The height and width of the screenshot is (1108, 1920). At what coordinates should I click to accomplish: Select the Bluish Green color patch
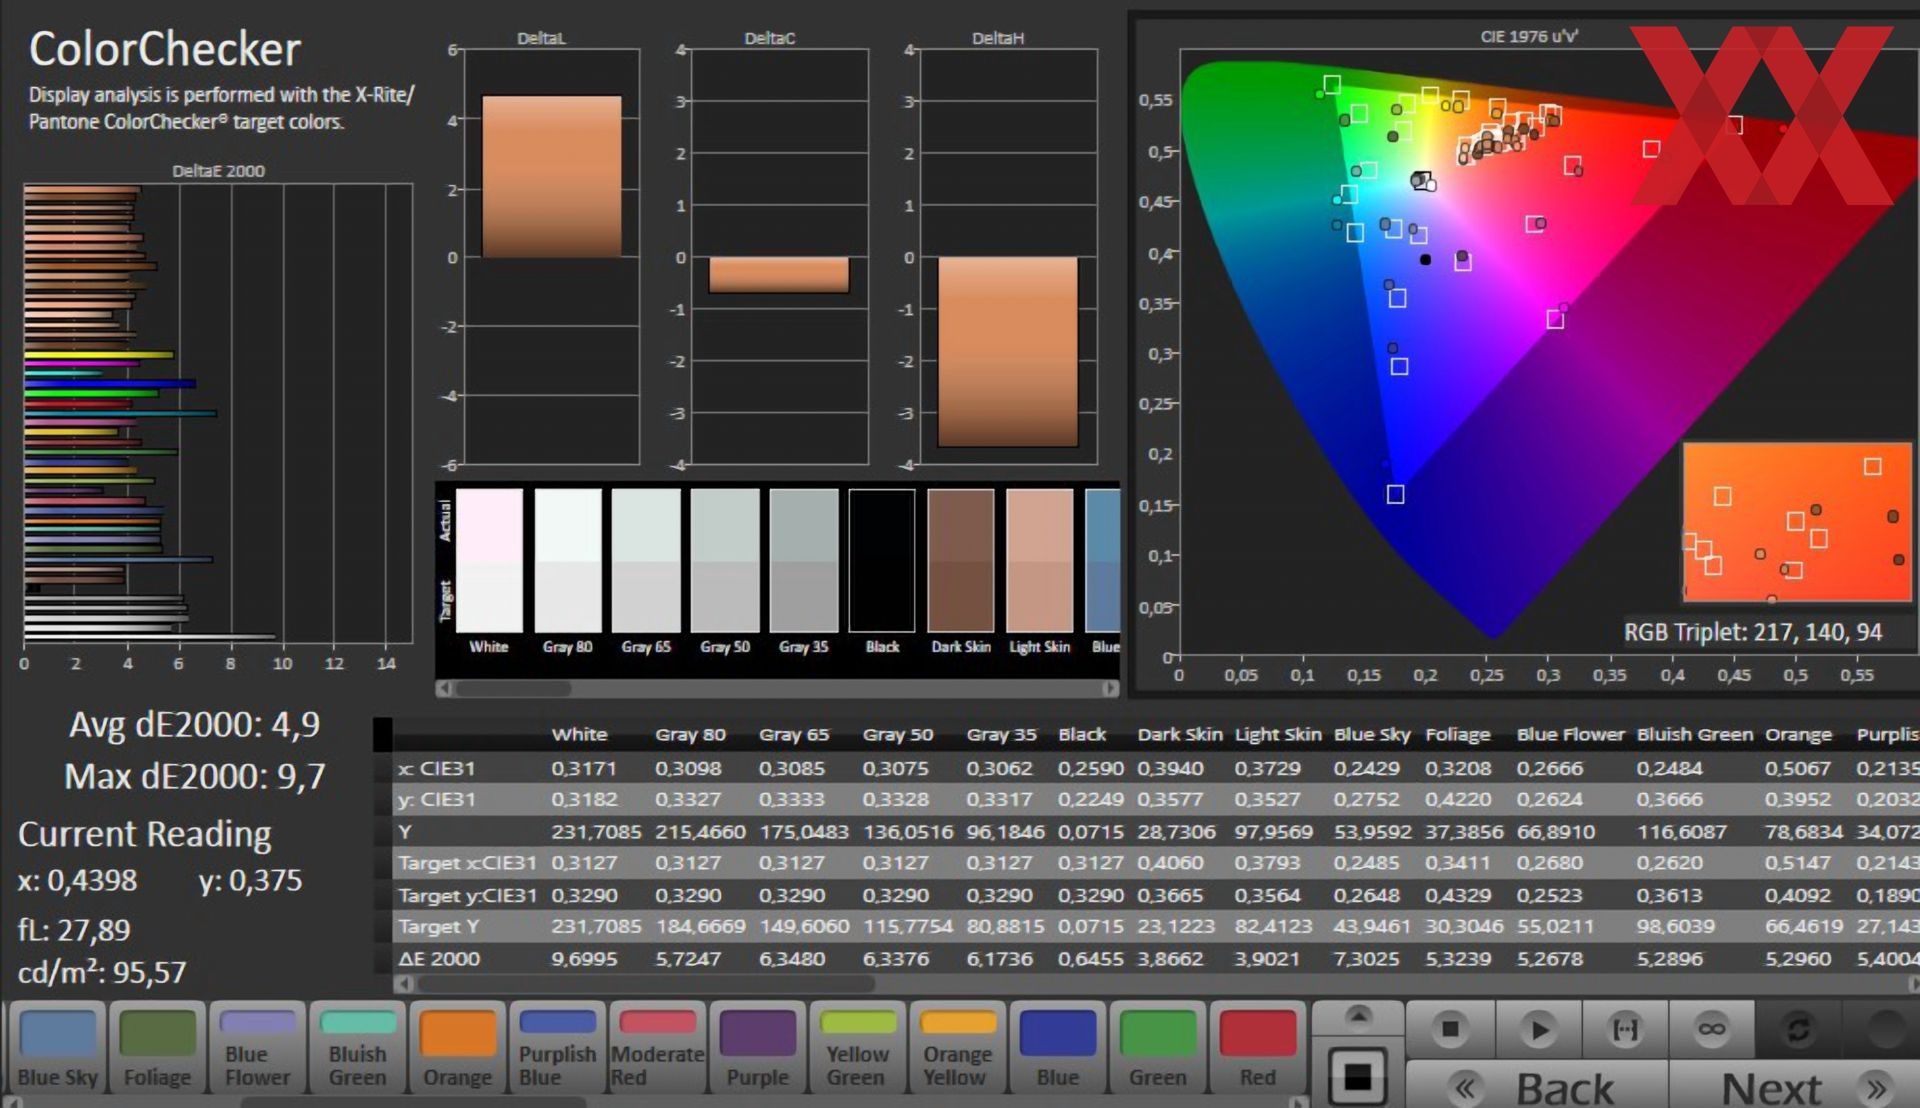click(357, 1048)
